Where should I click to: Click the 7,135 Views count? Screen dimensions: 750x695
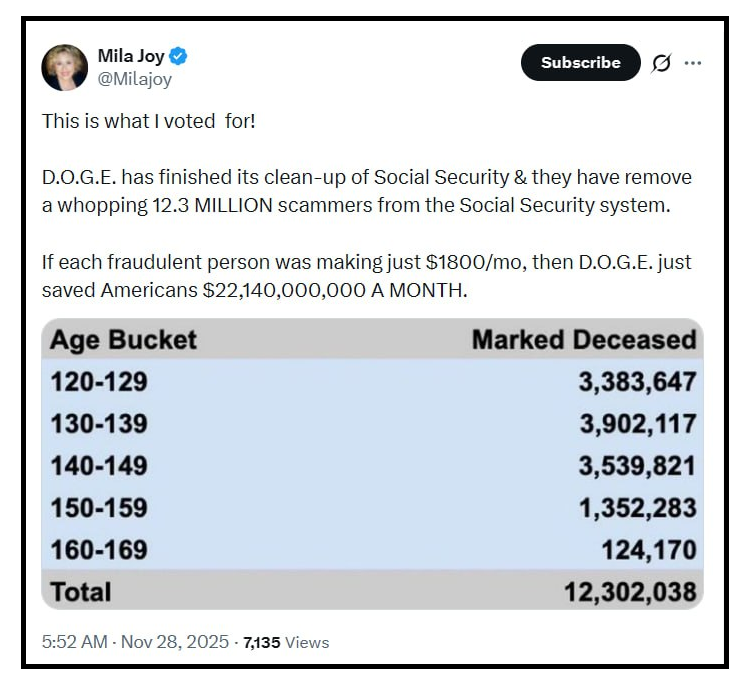(x=285, y=642)
